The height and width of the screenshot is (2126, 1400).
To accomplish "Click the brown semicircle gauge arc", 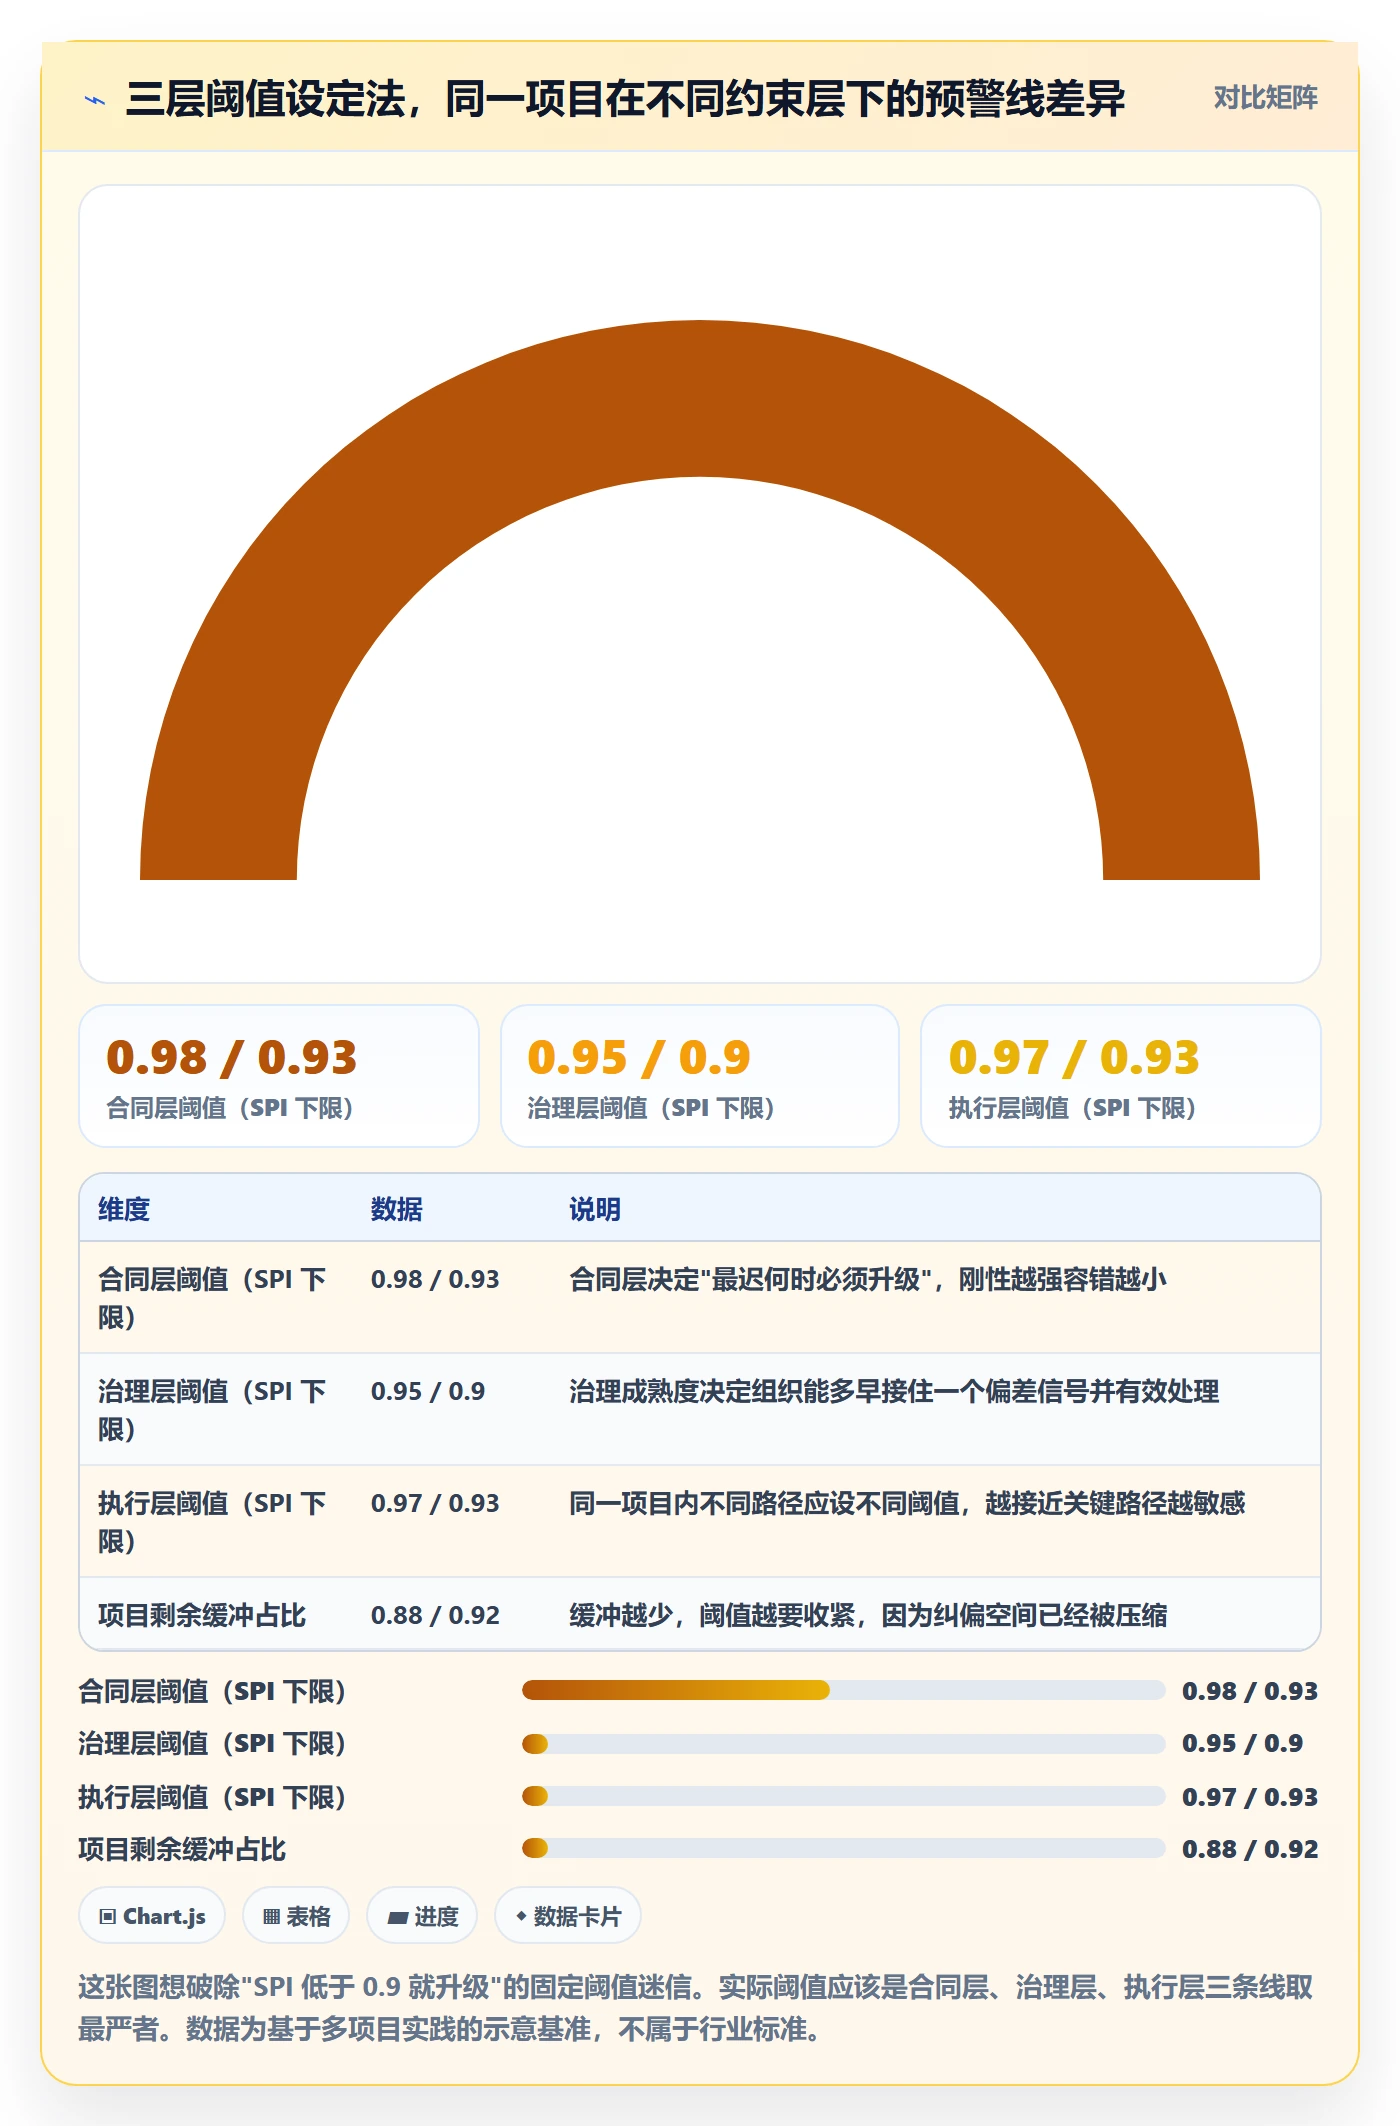I will tap(700, 398).
